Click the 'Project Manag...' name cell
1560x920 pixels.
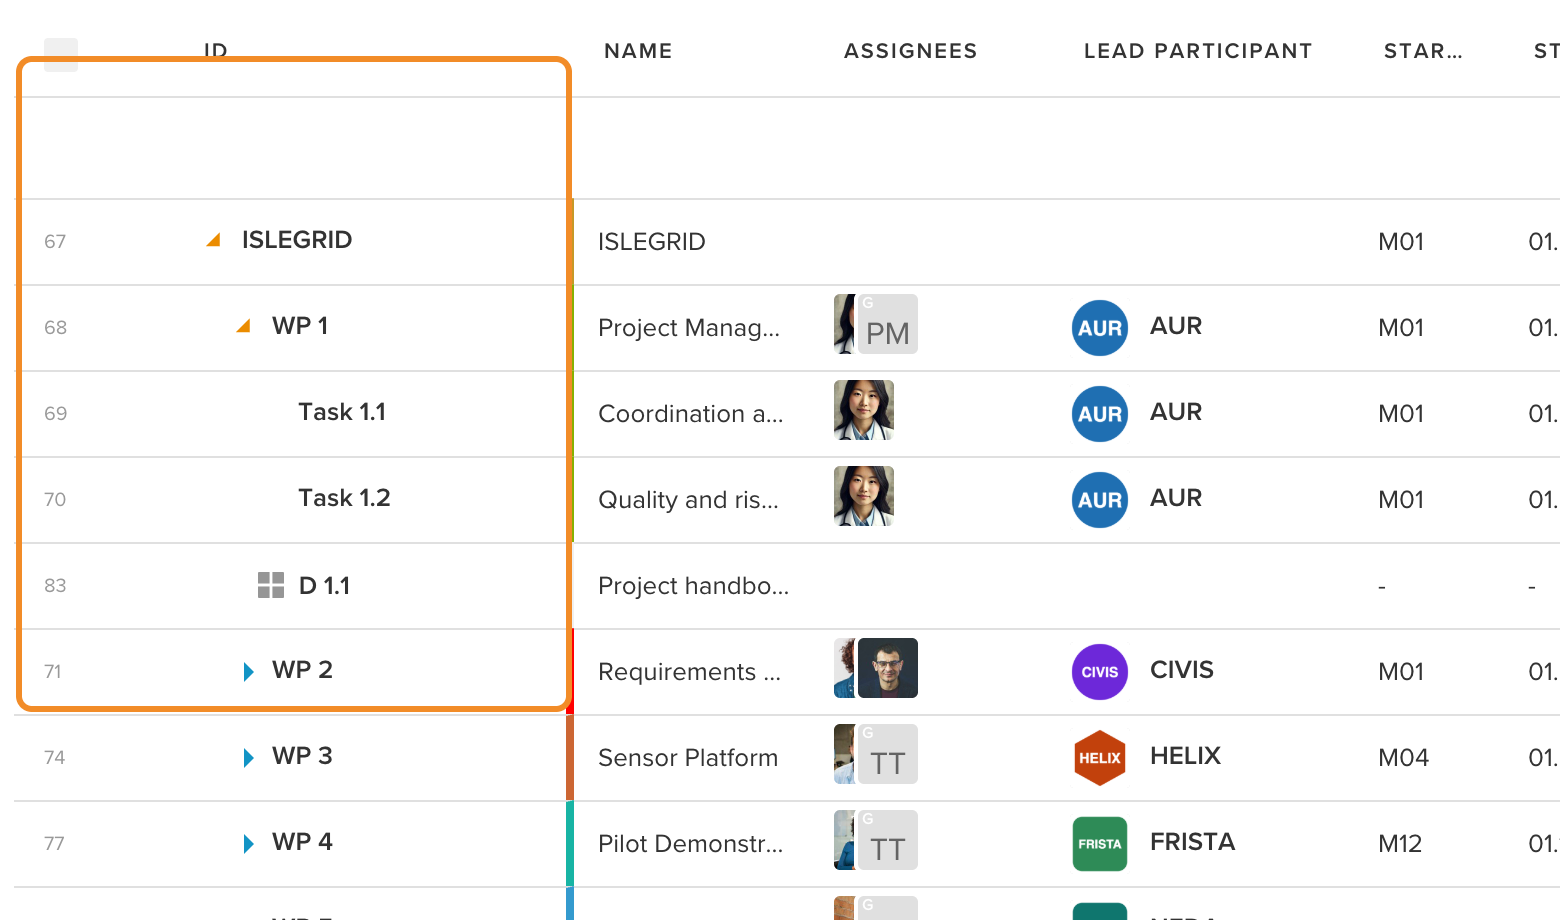coord(689,328)
